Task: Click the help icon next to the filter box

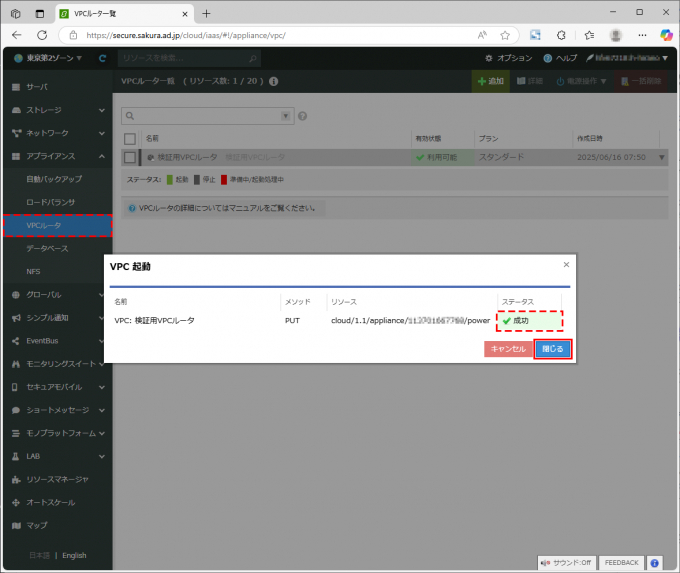Action: pos(303,116)
